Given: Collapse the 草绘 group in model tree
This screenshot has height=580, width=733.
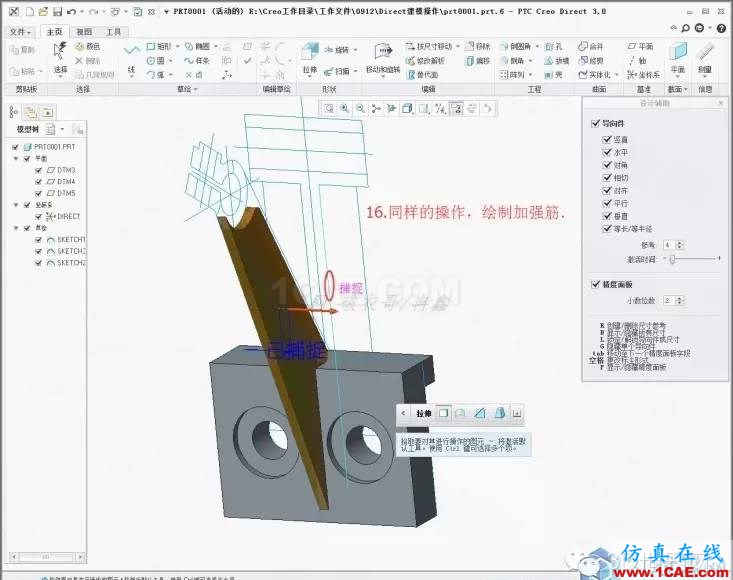Looking at the screenshot, I should (x=16, y=228).
